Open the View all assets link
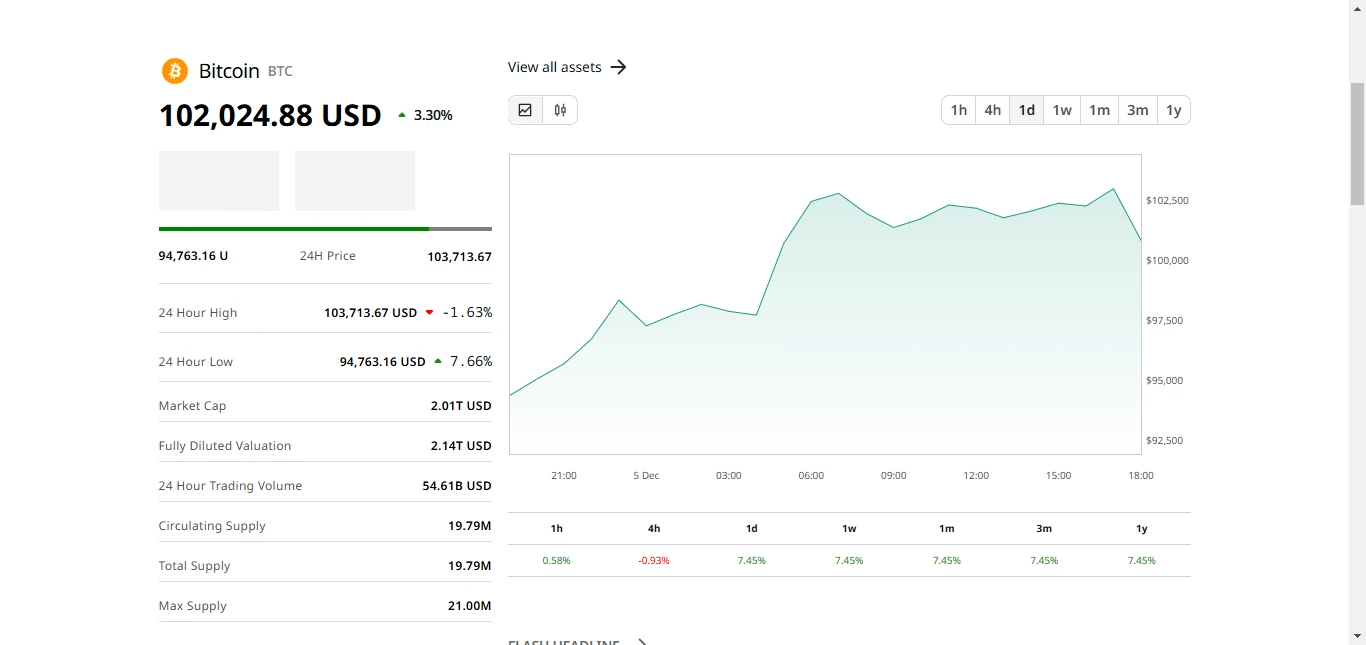The height and width of the screenshot is (645, 1366). point(555,67)
